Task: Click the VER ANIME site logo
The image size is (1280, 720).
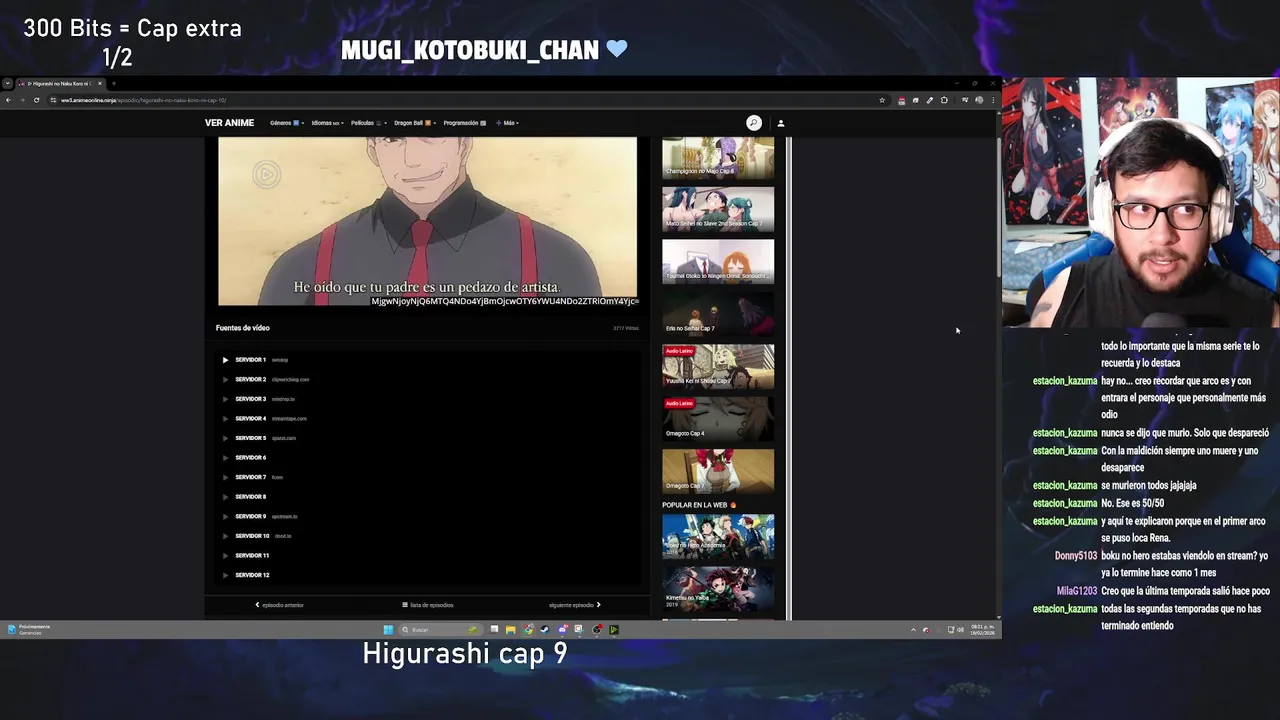Action: (229, 123)
